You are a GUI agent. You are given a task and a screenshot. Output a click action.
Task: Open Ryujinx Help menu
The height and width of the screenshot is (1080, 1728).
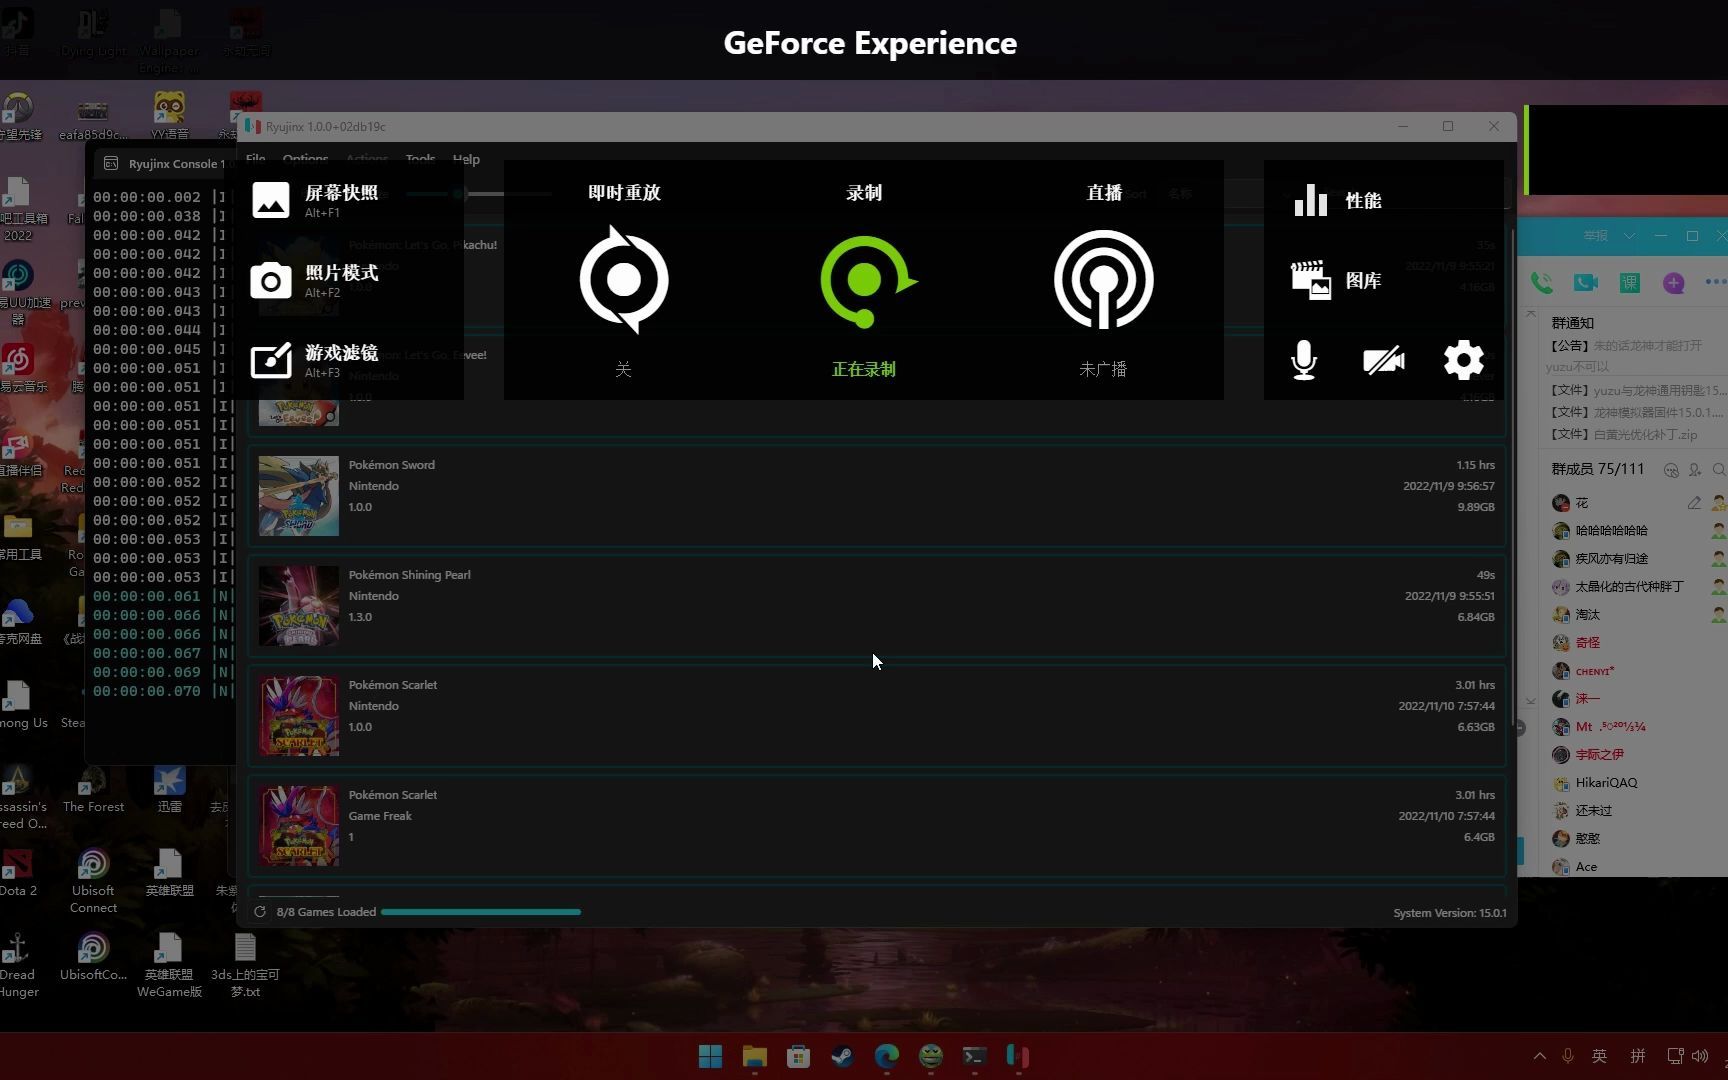click(x=466, y=159)
